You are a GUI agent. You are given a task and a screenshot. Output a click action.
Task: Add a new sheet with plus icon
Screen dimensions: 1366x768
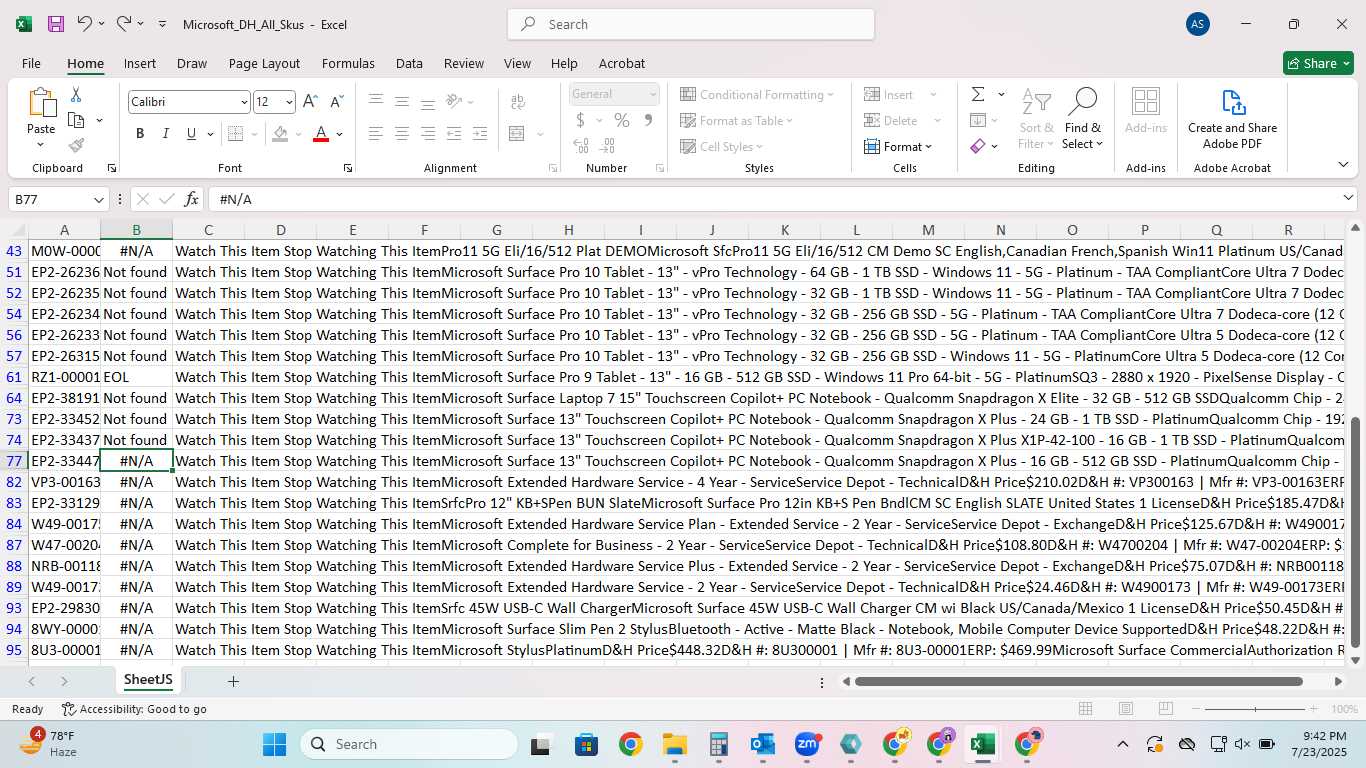tap(233, 681)
